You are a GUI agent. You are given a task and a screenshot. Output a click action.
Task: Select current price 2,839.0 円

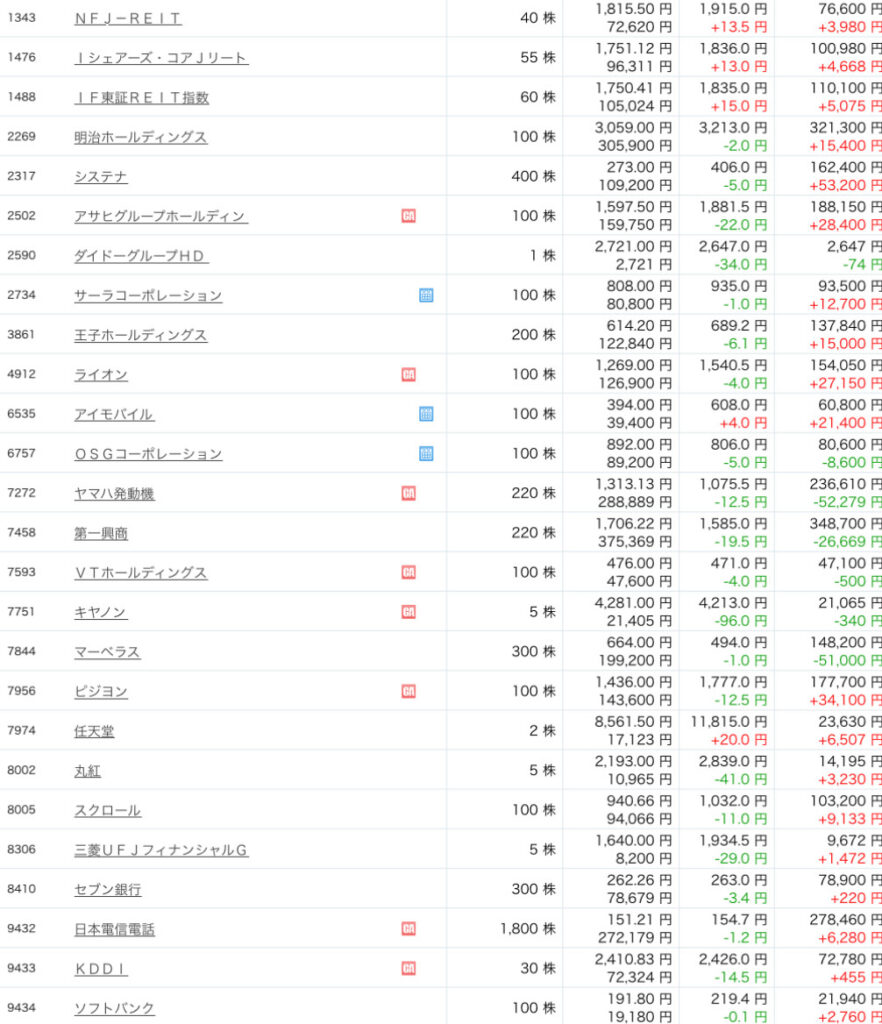click(x=733, y=761)
